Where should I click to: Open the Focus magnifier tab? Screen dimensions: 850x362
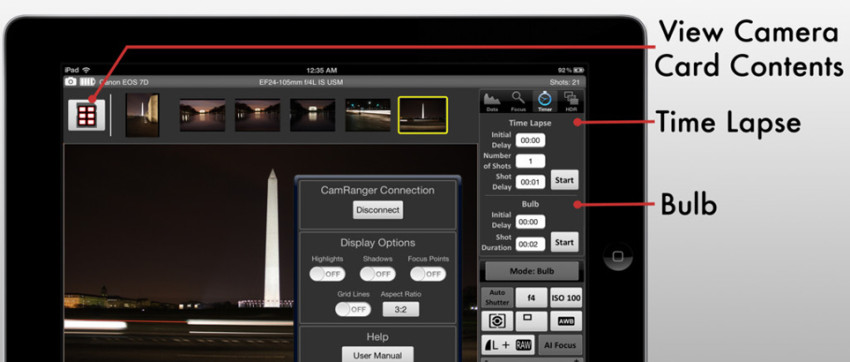click(x=518, y=101)
